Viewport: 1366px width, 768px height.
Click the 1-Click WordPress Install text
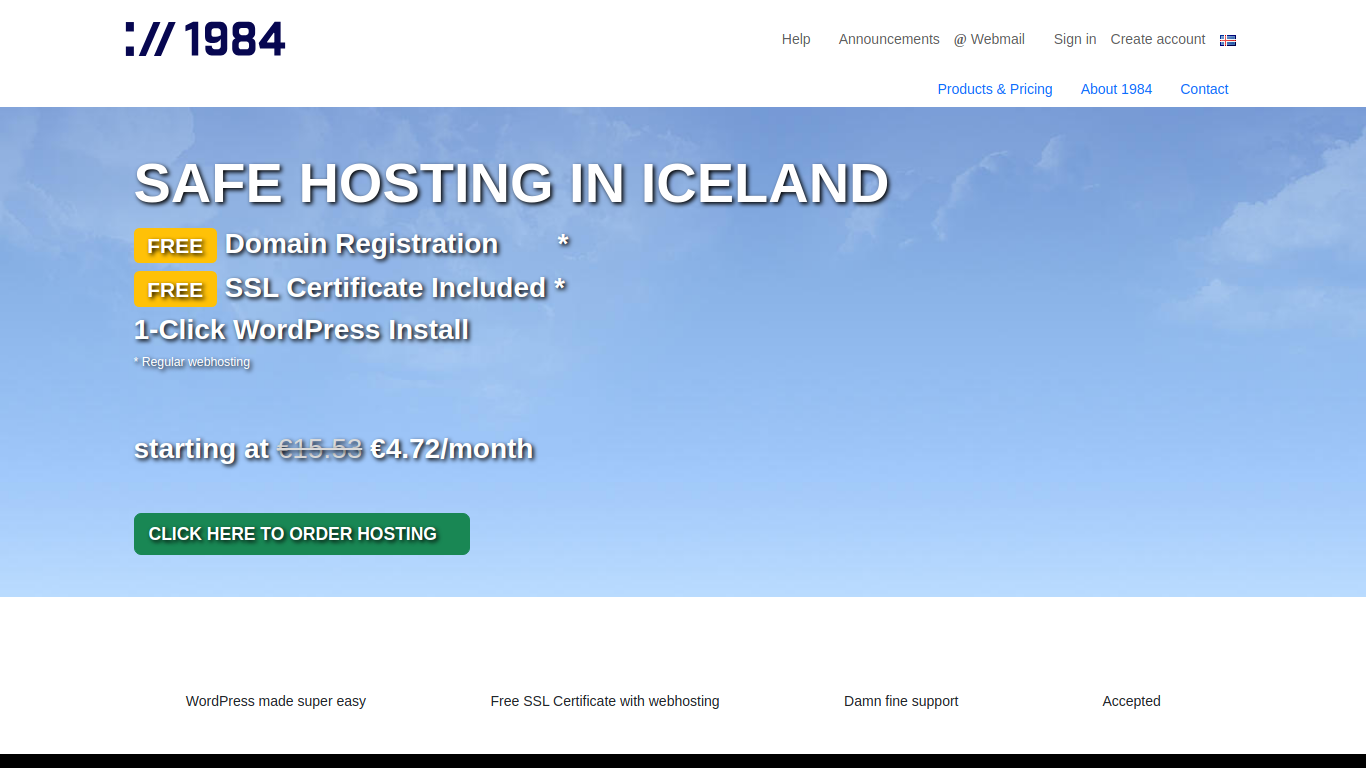click(302, 330)
